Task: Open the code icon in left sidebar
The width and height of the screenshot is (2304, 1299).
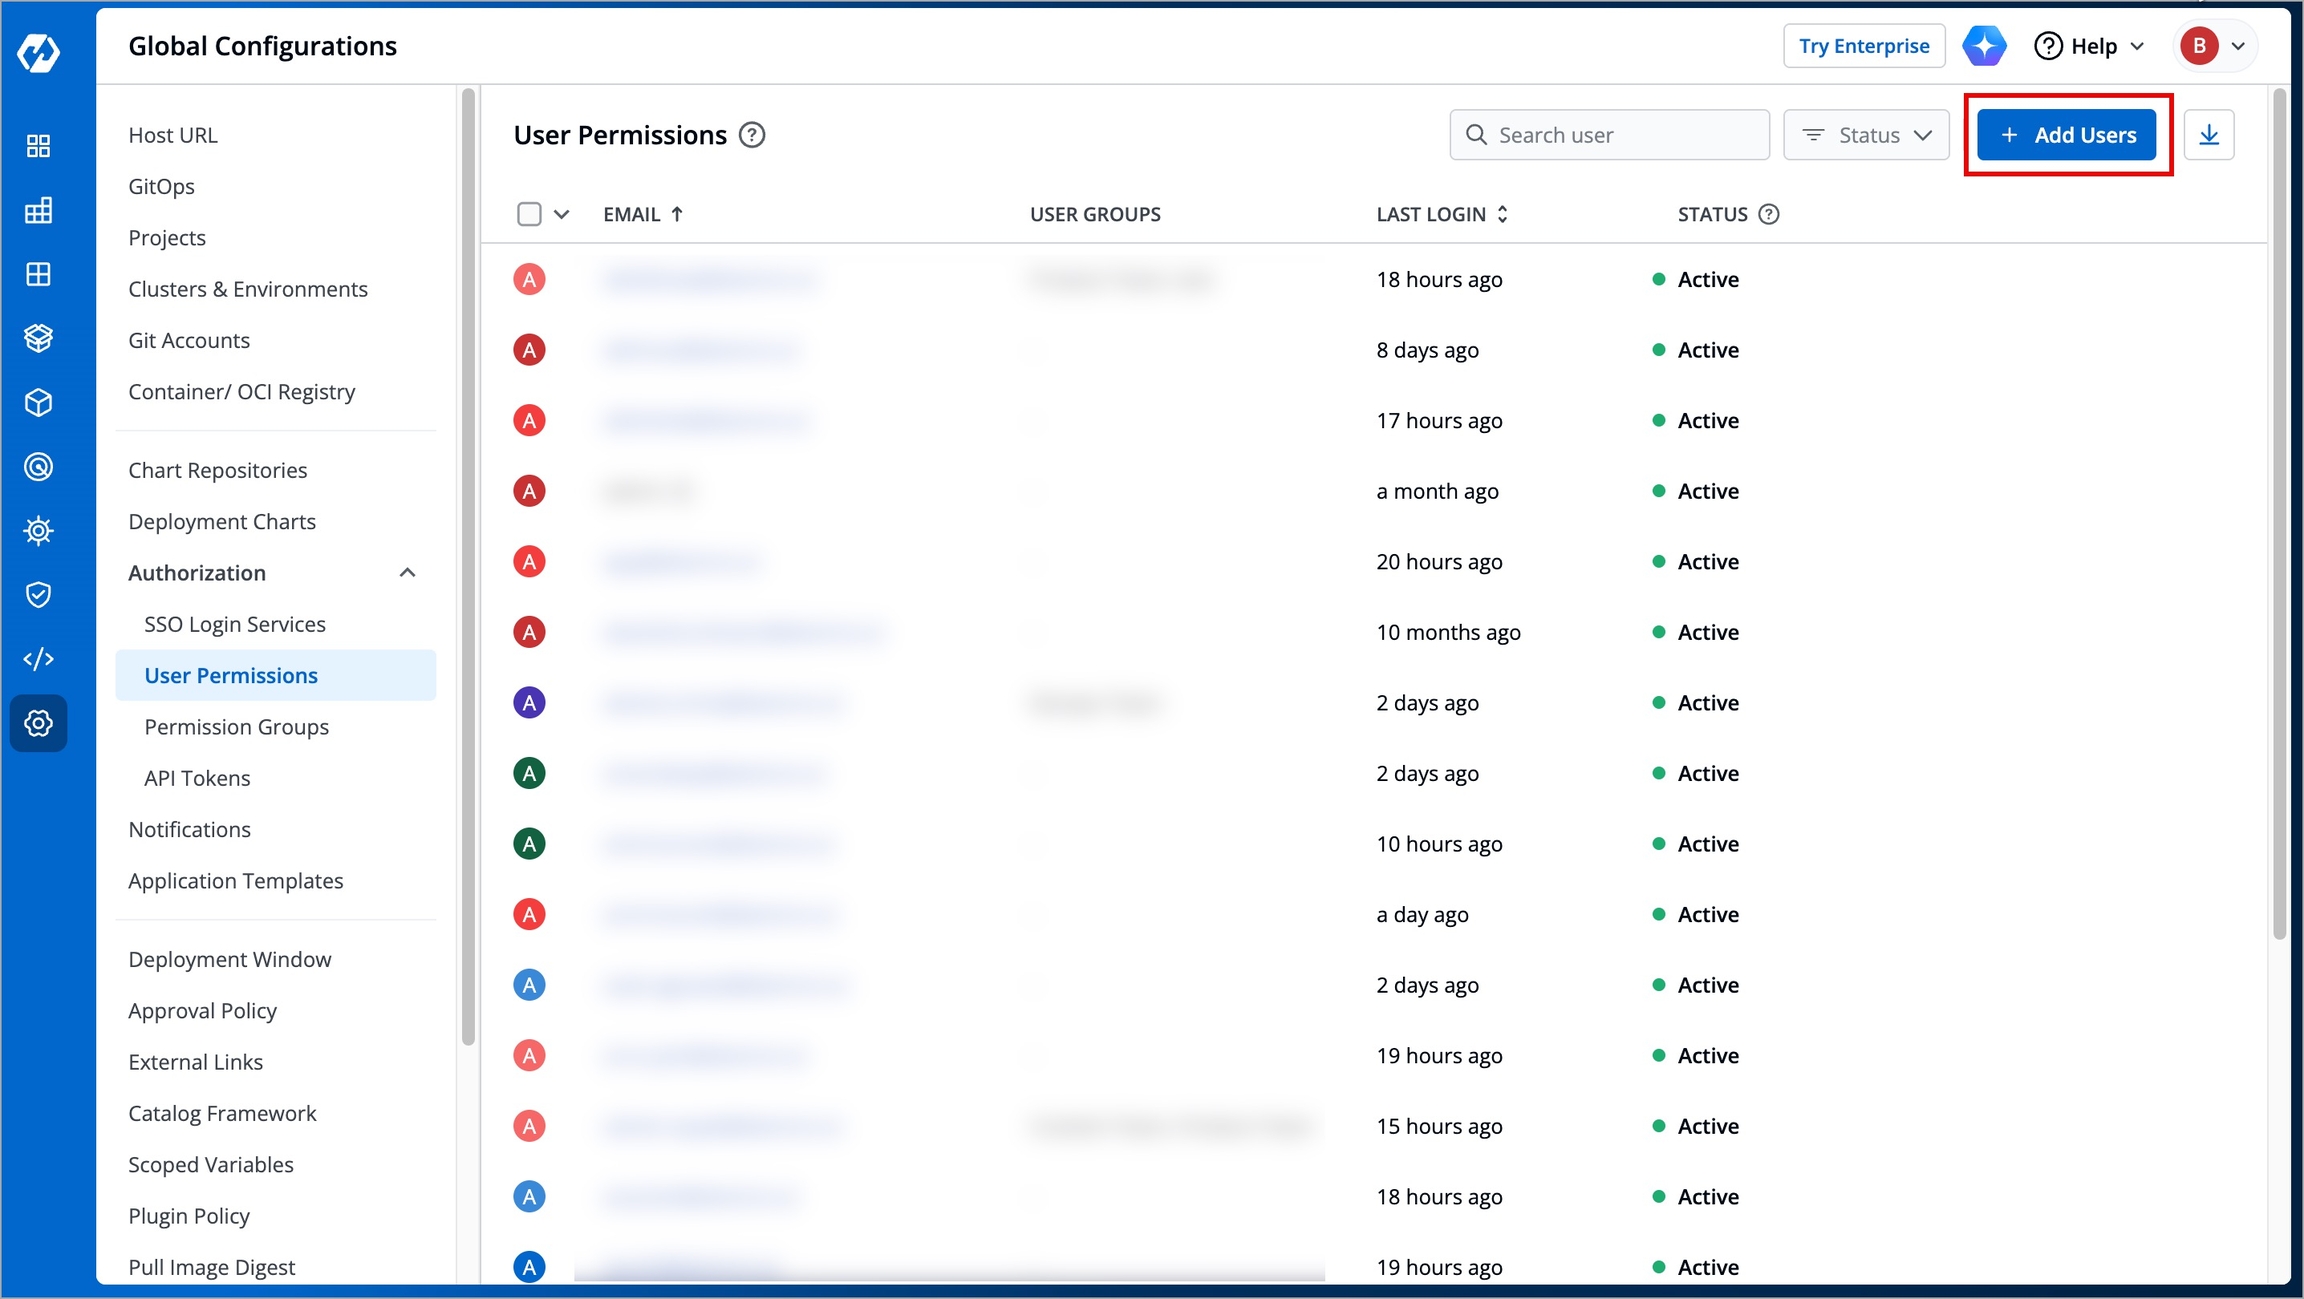Action: (38, 659)
